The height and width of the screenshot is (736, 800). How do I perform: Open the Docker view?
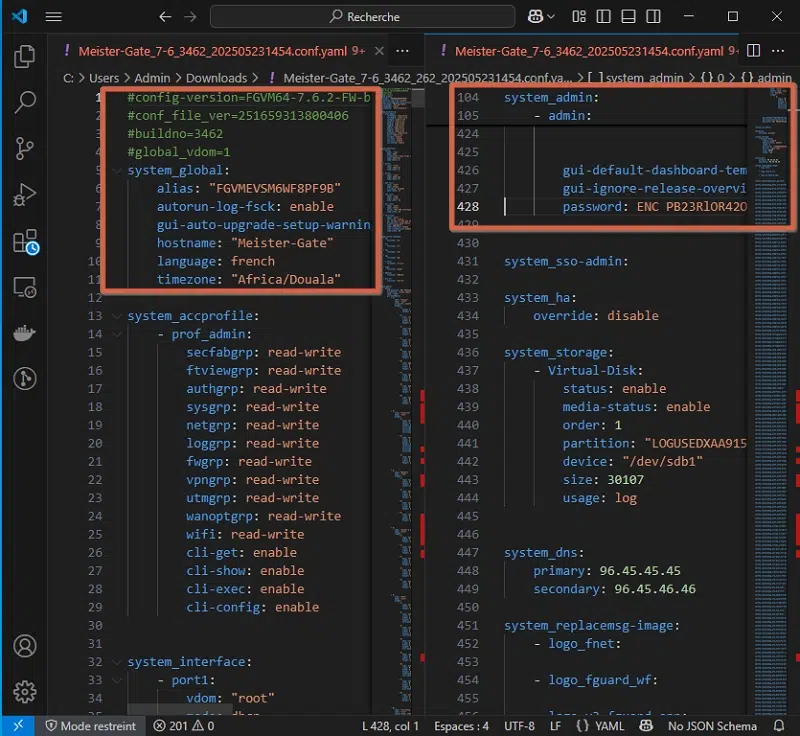(25, 333)
